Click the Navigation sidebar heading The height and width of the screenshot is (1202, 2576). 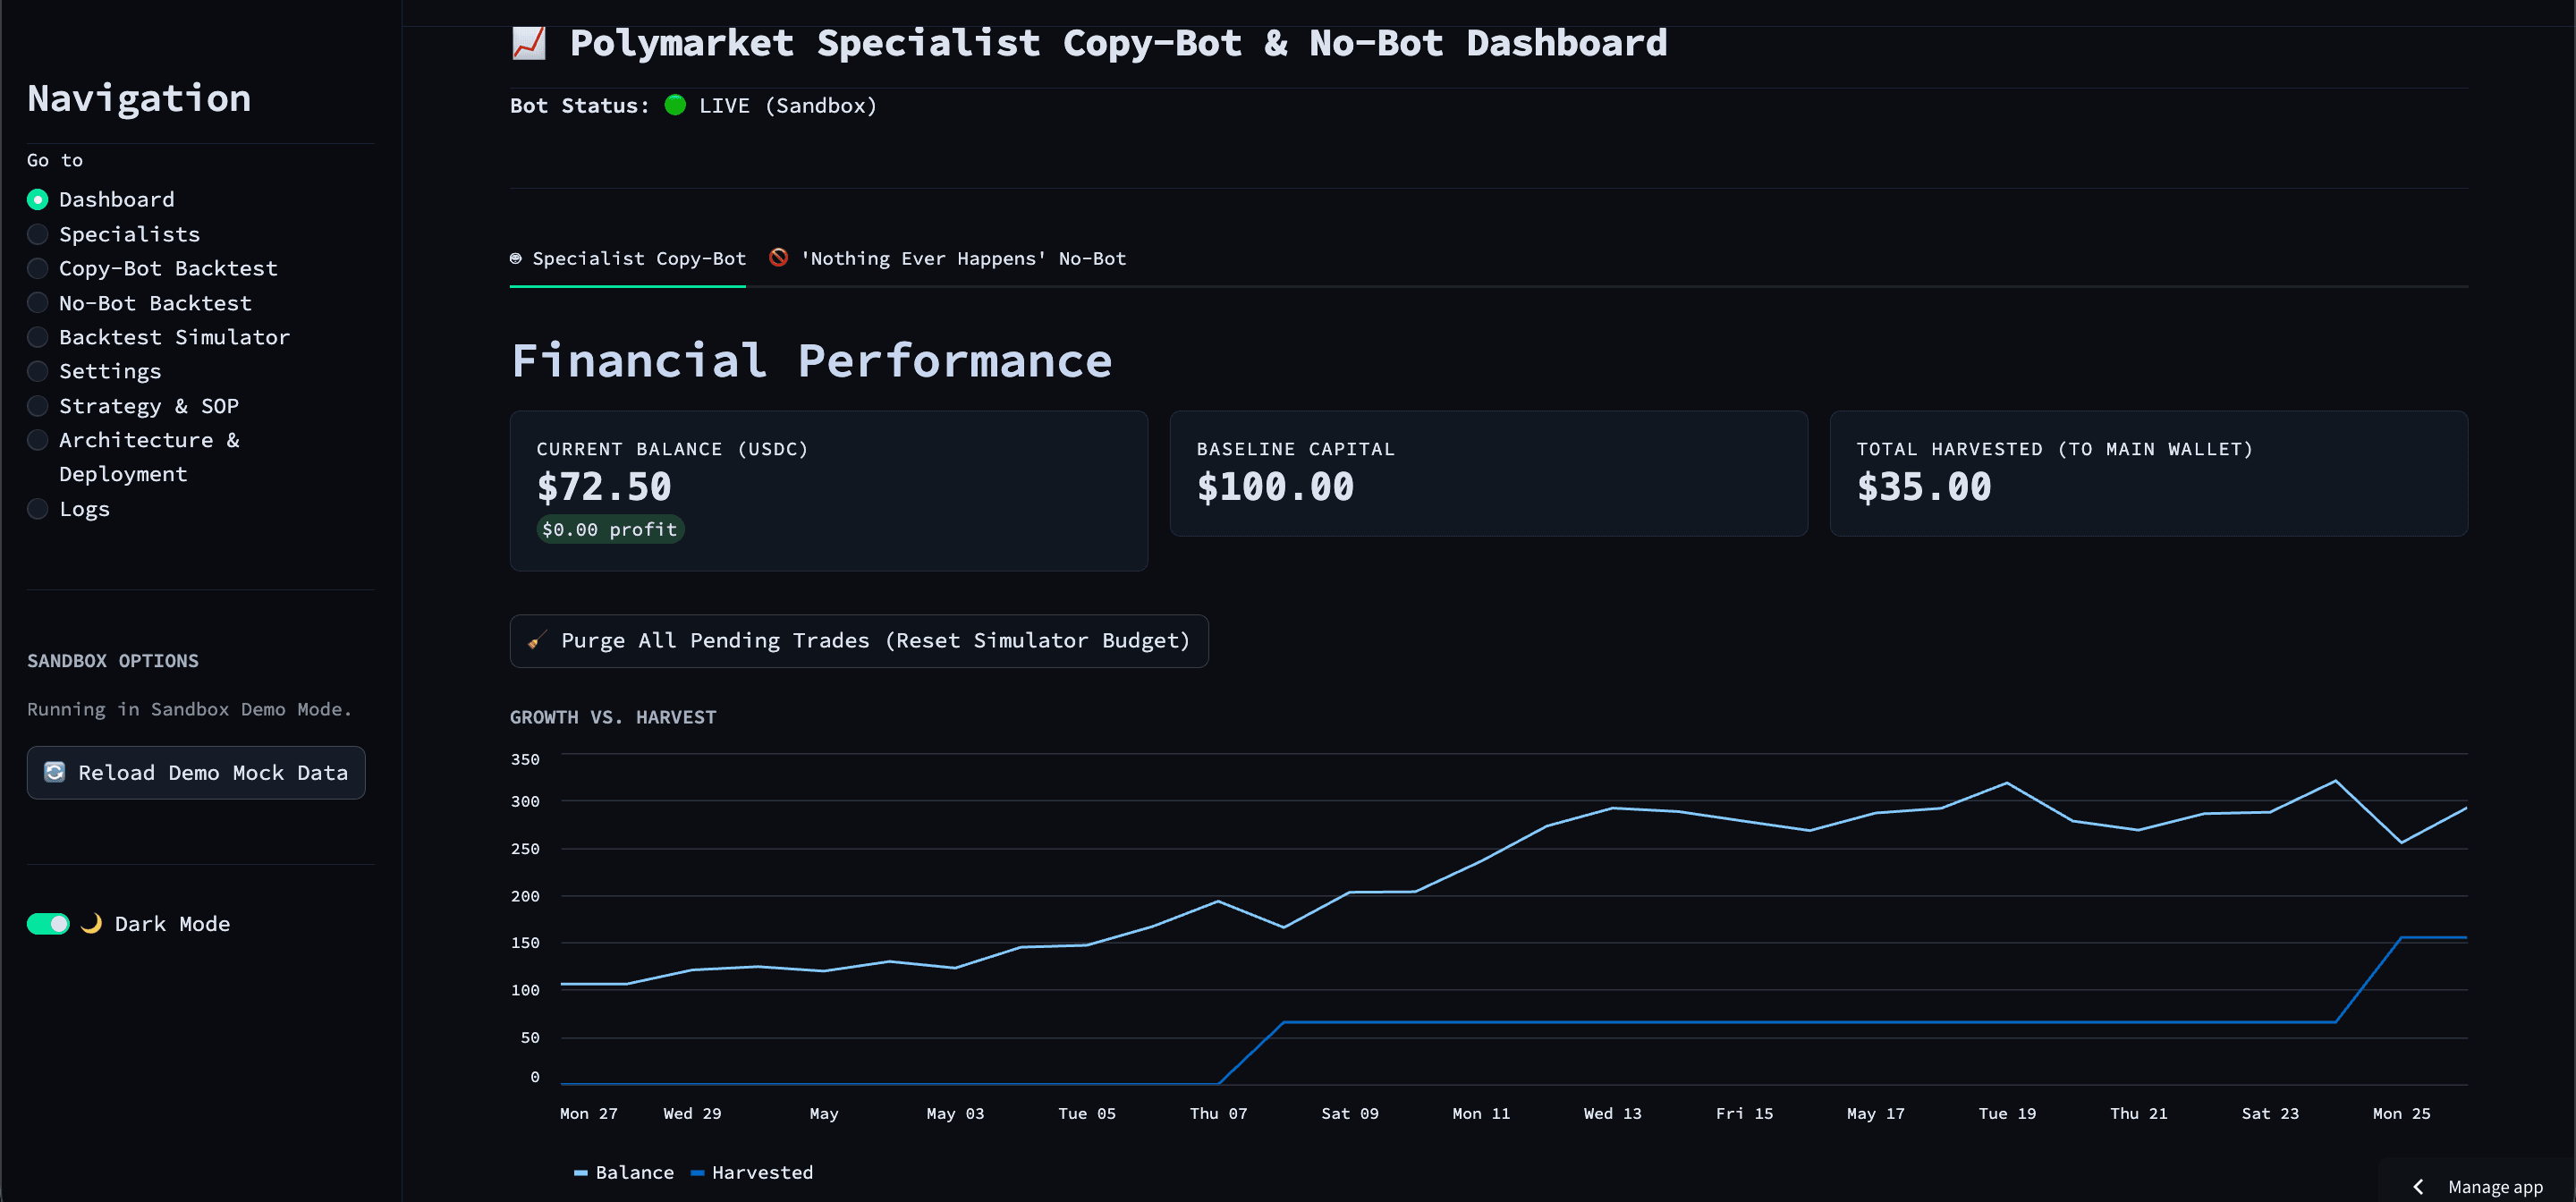[139, 98]
